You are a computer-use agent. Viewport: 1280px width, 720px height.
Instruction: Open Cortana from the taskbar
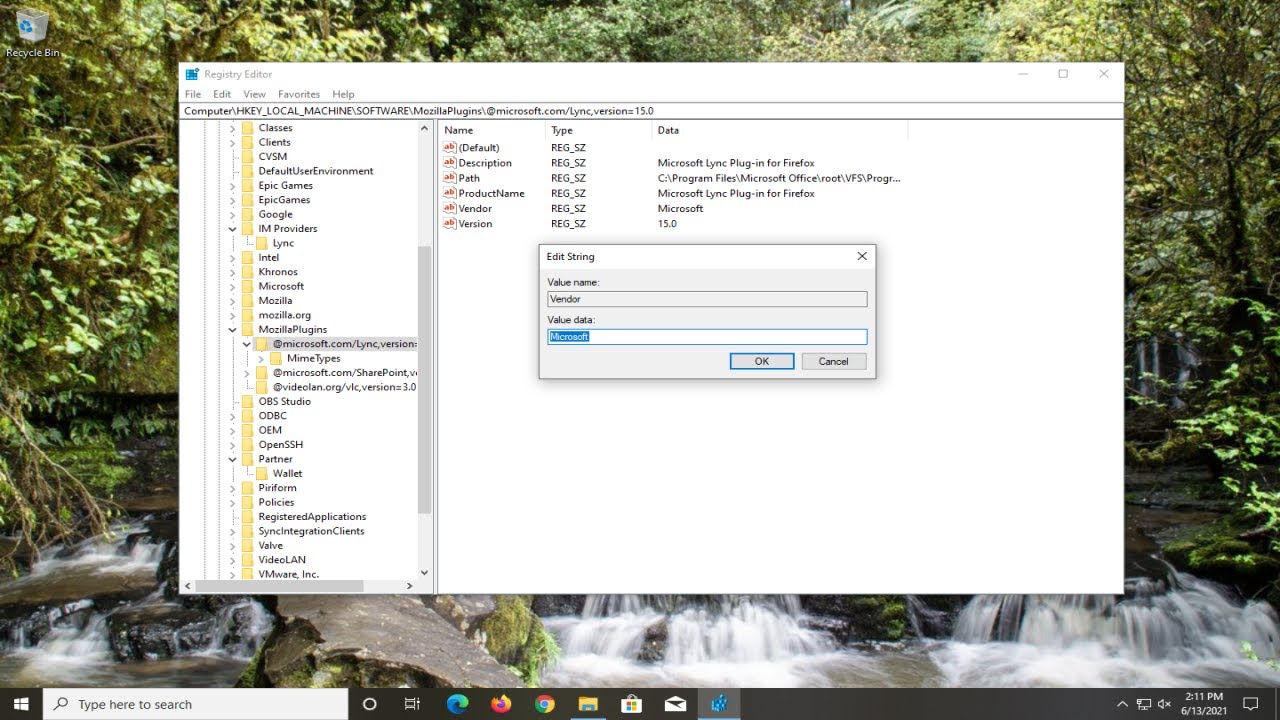(x=369, y=704)
